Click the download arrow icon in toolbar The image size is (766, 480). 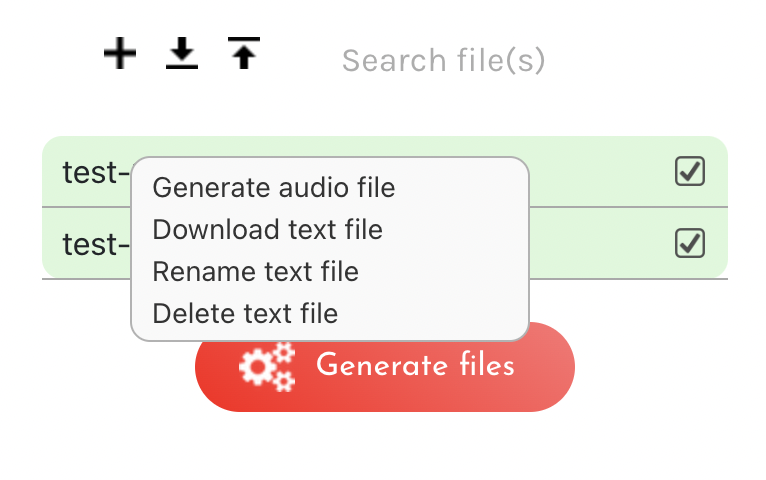[x=182, y=53]
